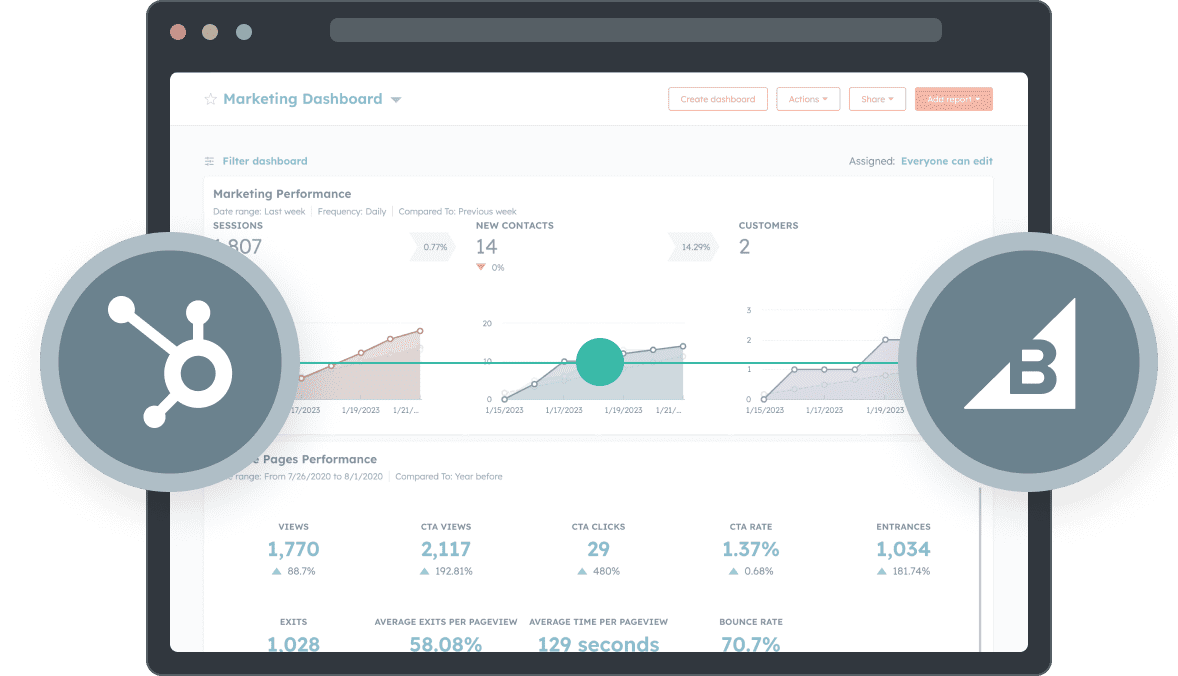Click the blue-gray window dot
The height and width of the screenshot is (676, 1178).
244,32
